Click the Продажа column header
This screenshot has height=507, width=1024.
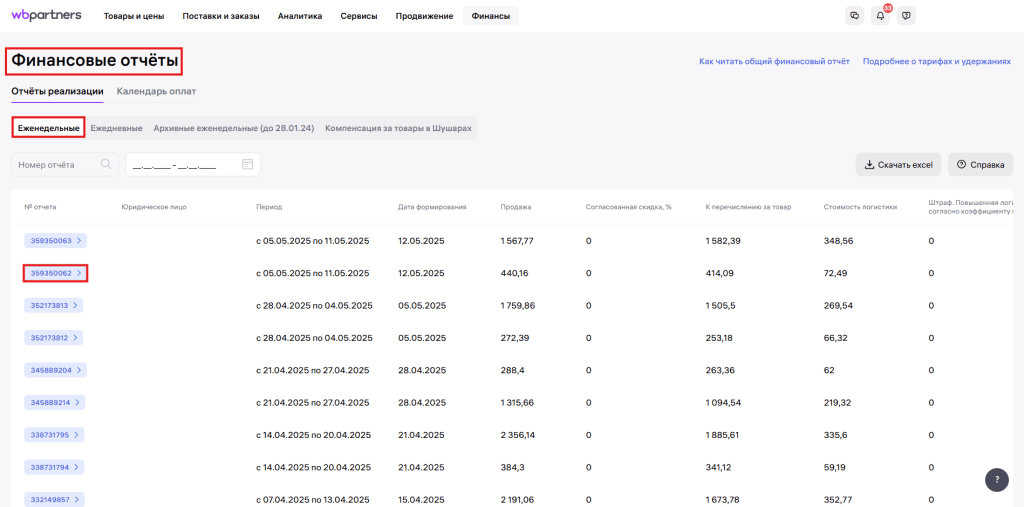[x=516, y=207]
